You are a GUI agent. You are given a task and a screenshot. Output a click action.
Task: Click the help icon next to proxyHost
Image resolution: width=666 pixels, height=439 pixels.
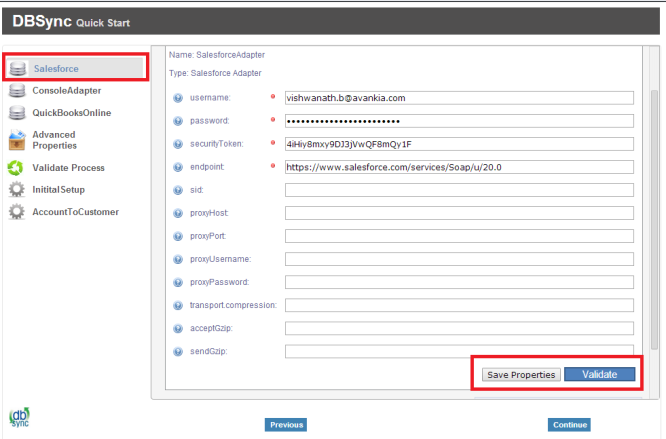click(178, 213)
